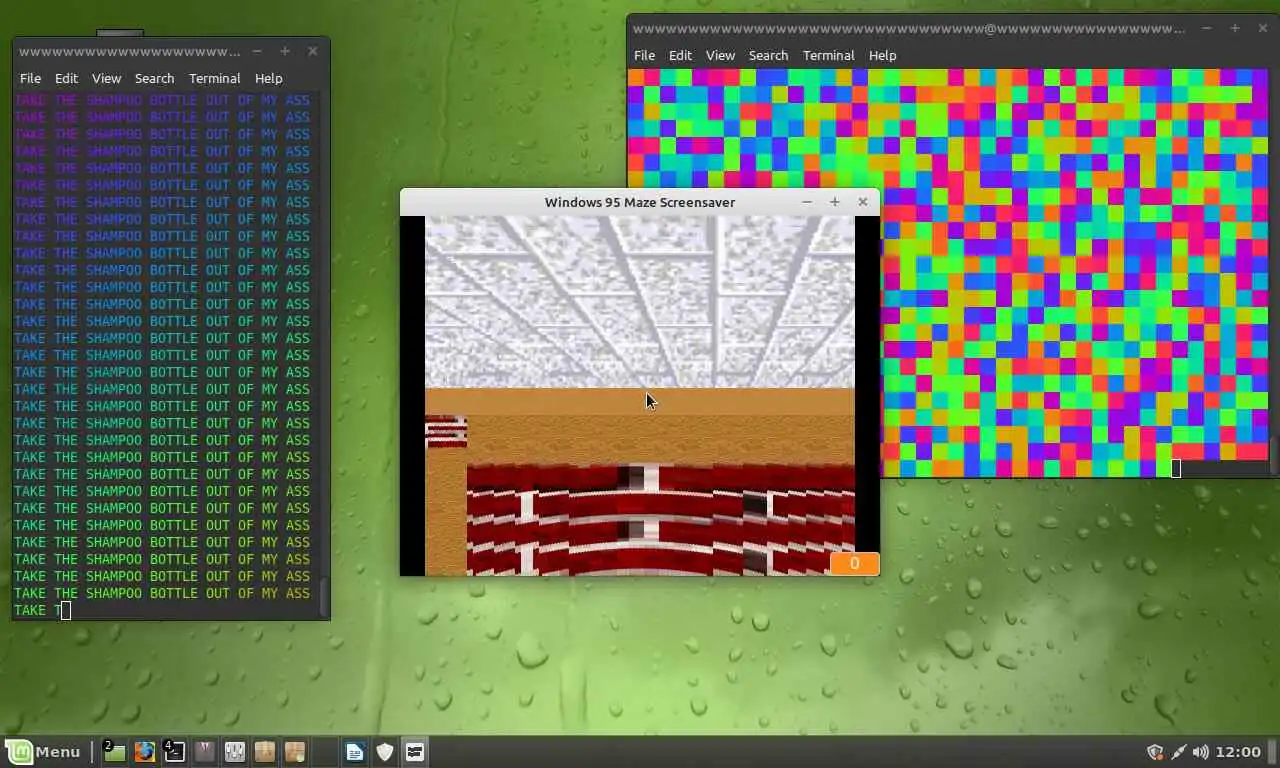Click the colored-blocks terminal's scrollbar handle
This screenshot has width=1280, height=768.
tap(1273, 455)
